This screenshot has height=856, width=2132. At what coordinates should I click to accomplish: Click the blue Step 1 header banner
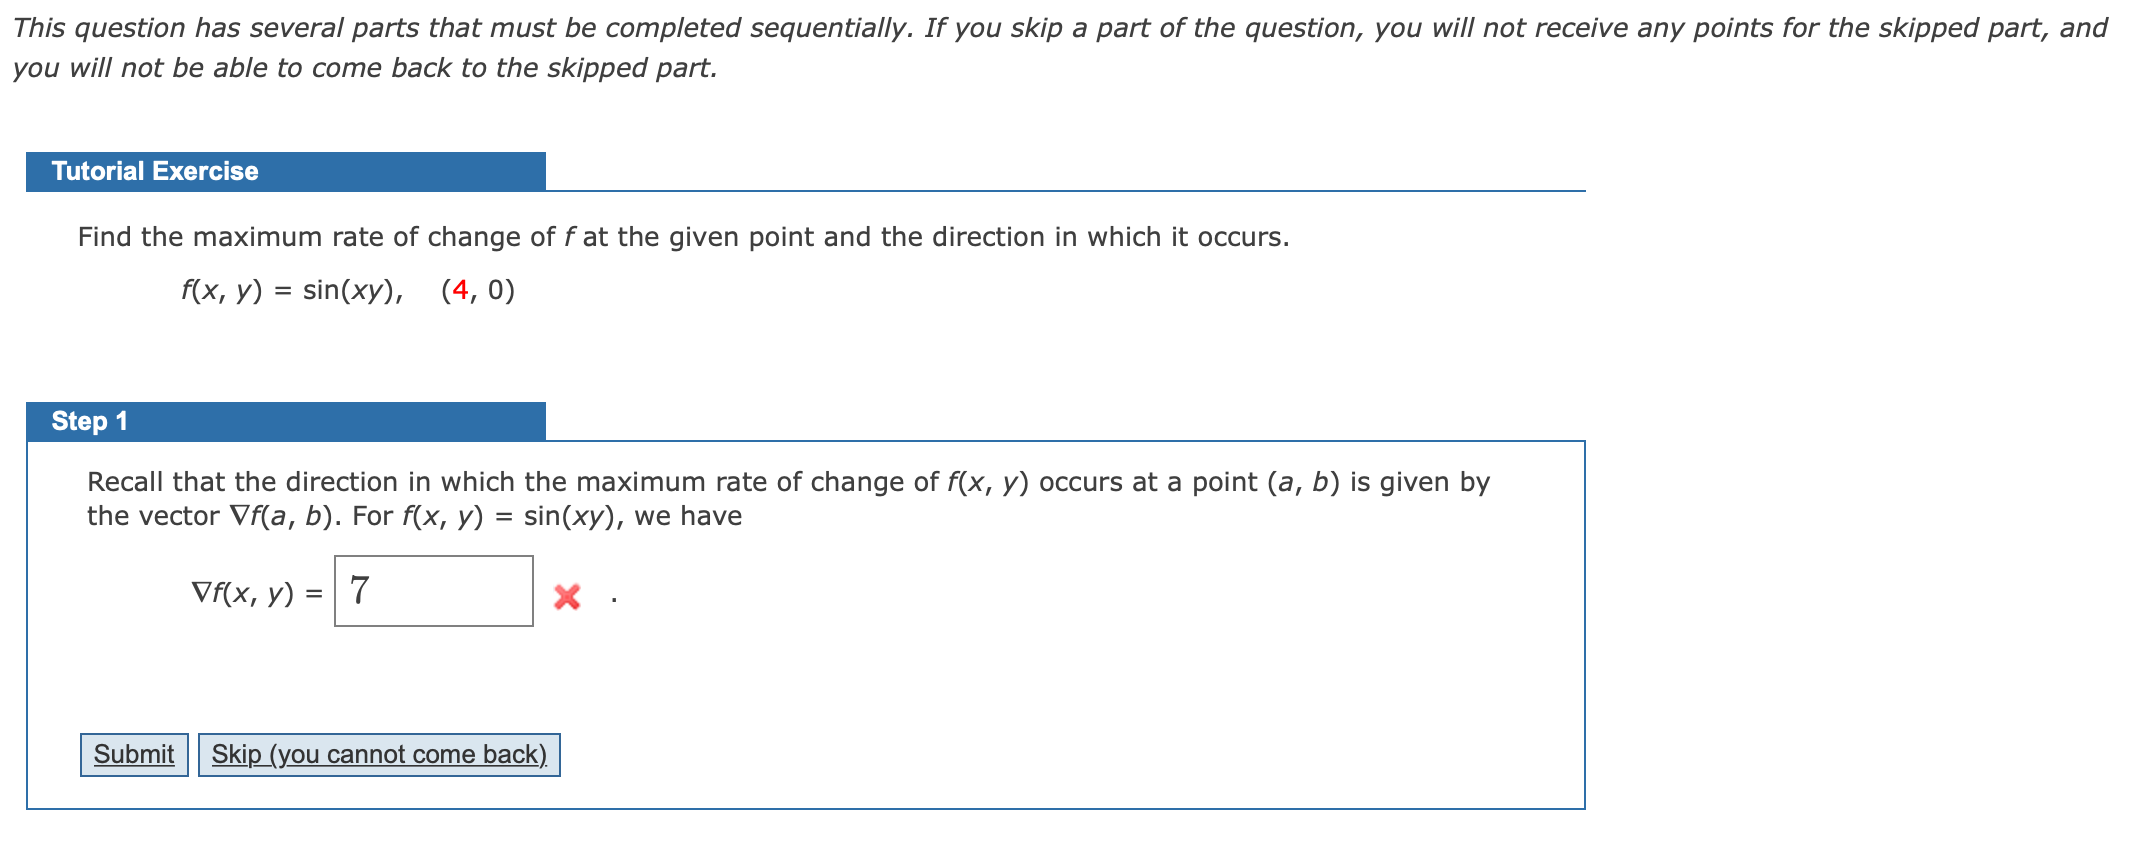[x=286, y=420]
